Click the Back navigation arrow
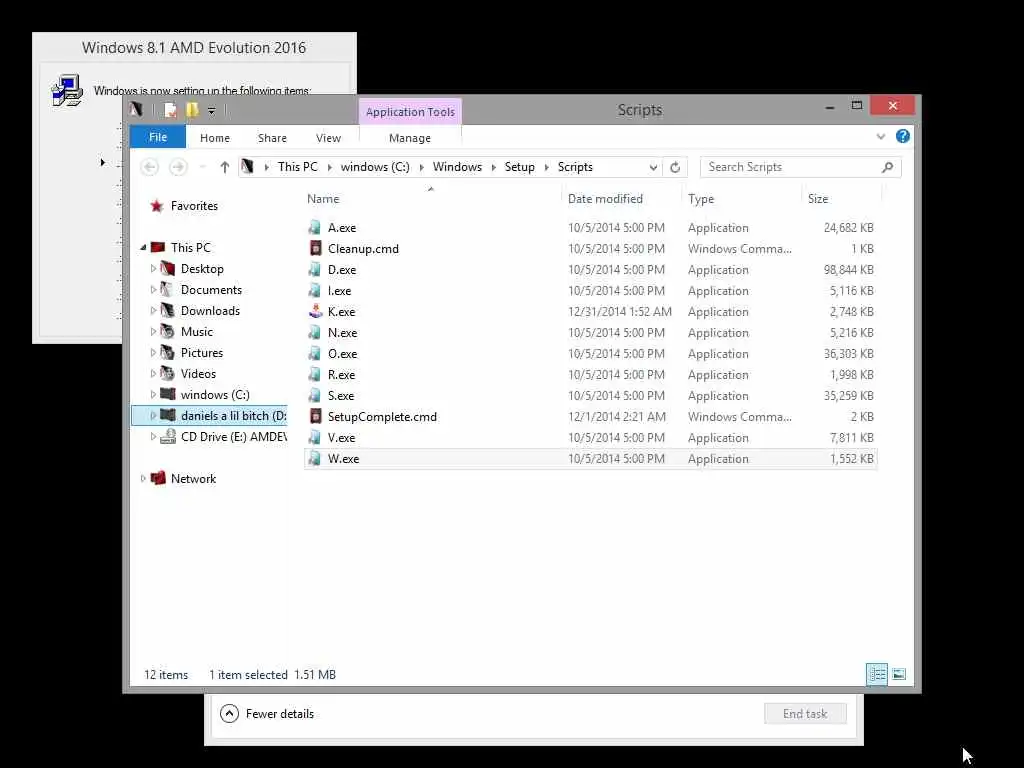The height and width of the screenshot is (768, 1024). coord(150,167)
